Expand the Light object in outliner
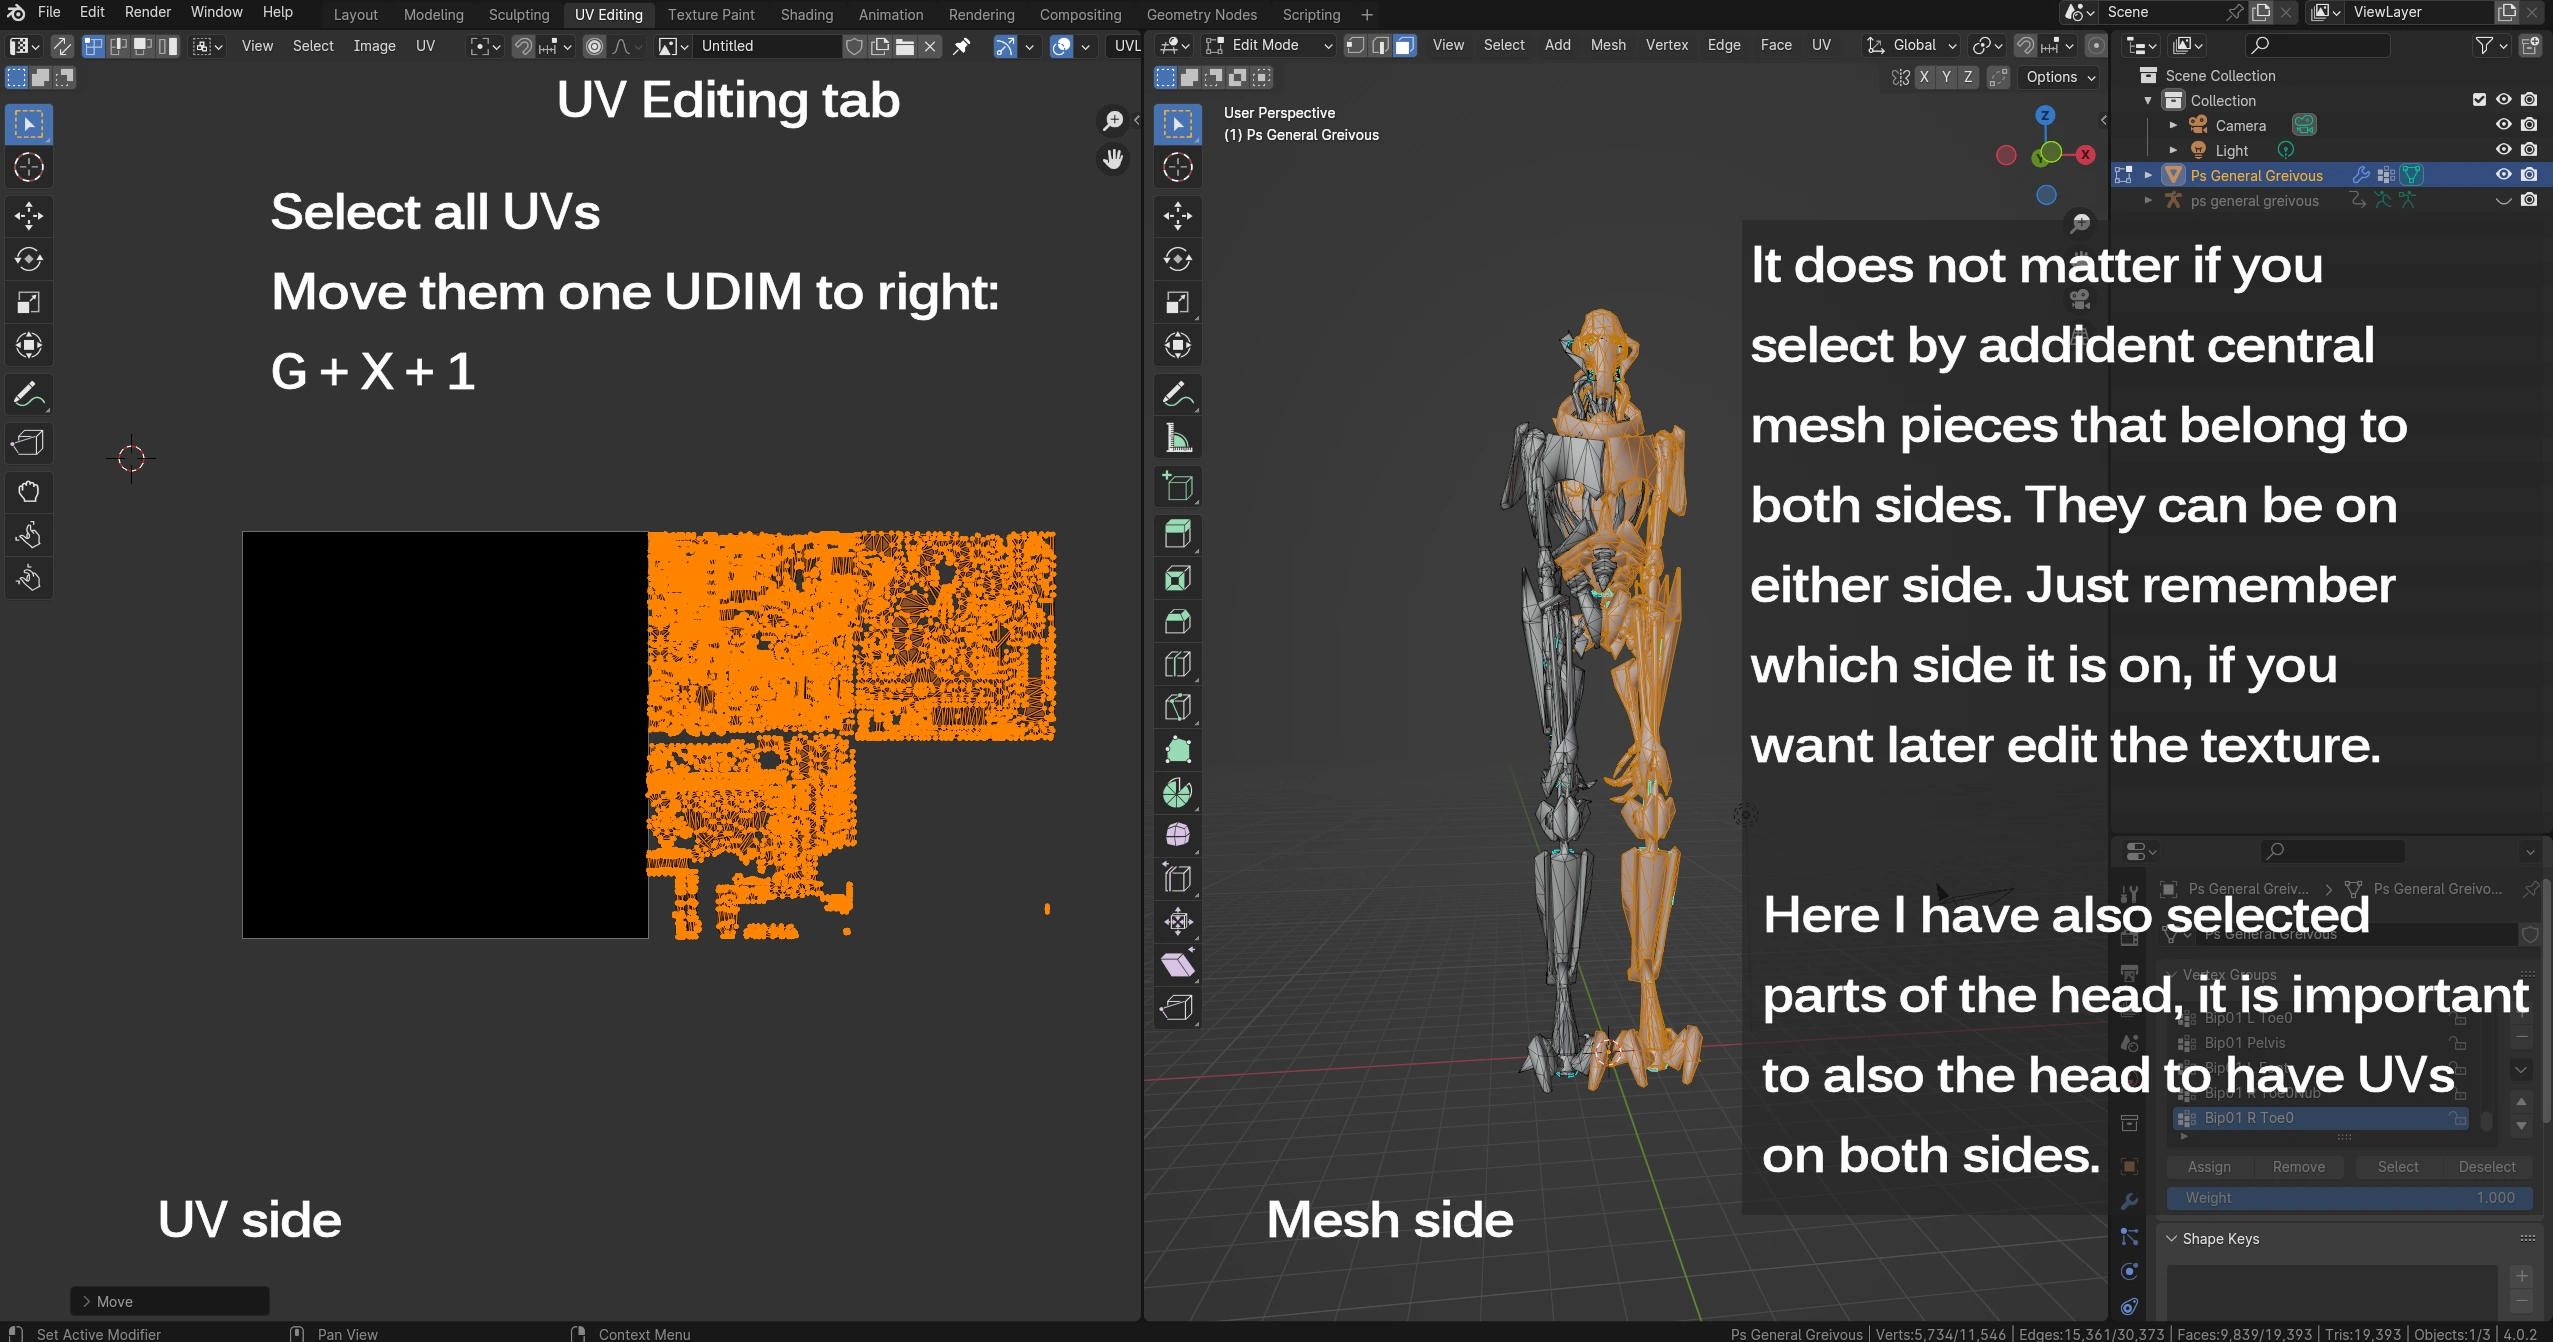 click(2172, 150)
